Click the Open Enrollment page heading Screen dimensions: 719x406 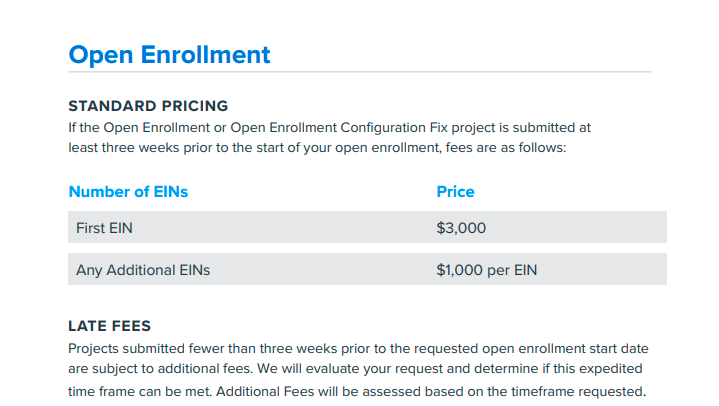[169, 54]
